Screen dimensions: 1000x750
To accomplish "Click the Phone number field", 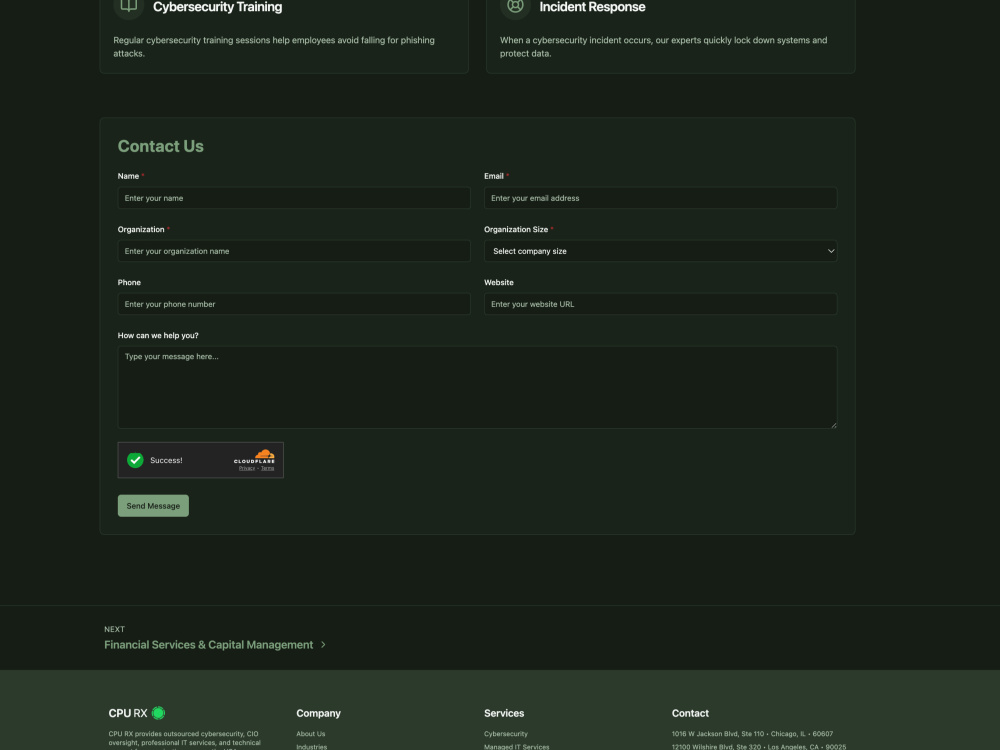I will coord(294,304).
